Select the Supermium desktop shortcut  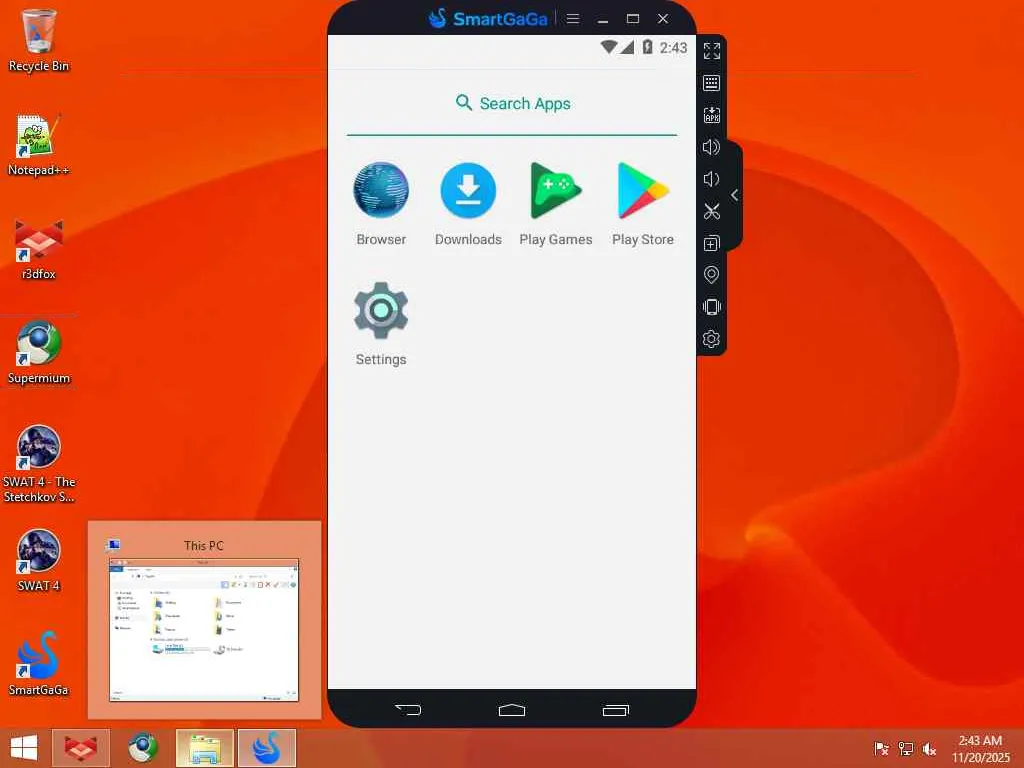click(x=39, y=353)
